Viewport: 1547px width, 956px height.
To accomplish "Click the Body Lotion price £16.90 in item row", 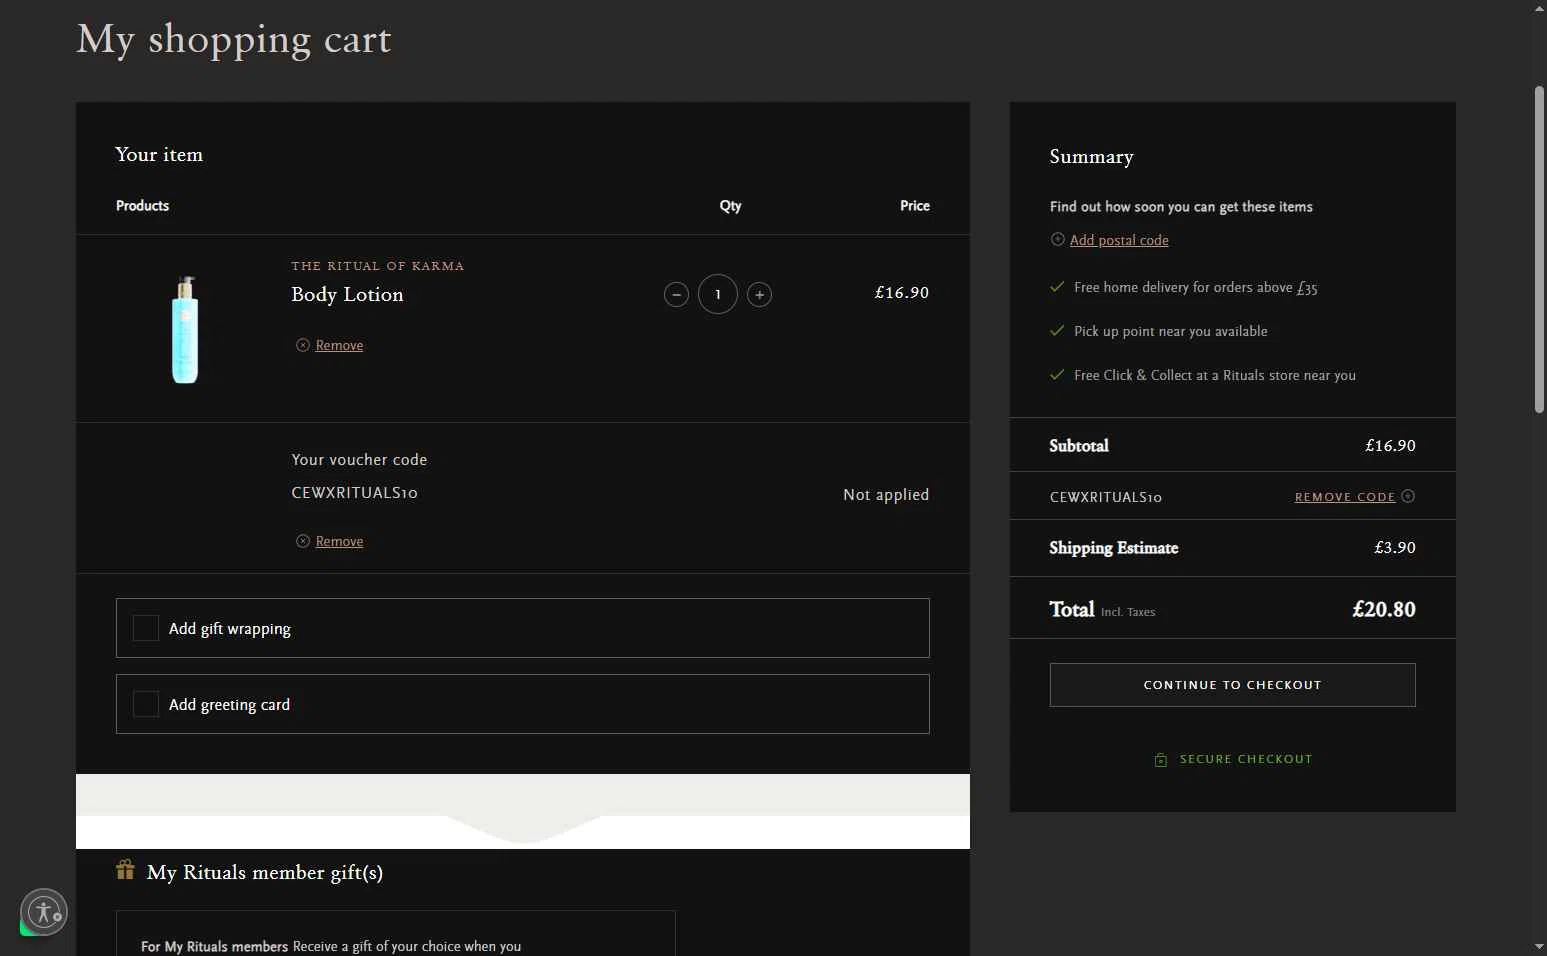I will point(902,293).
